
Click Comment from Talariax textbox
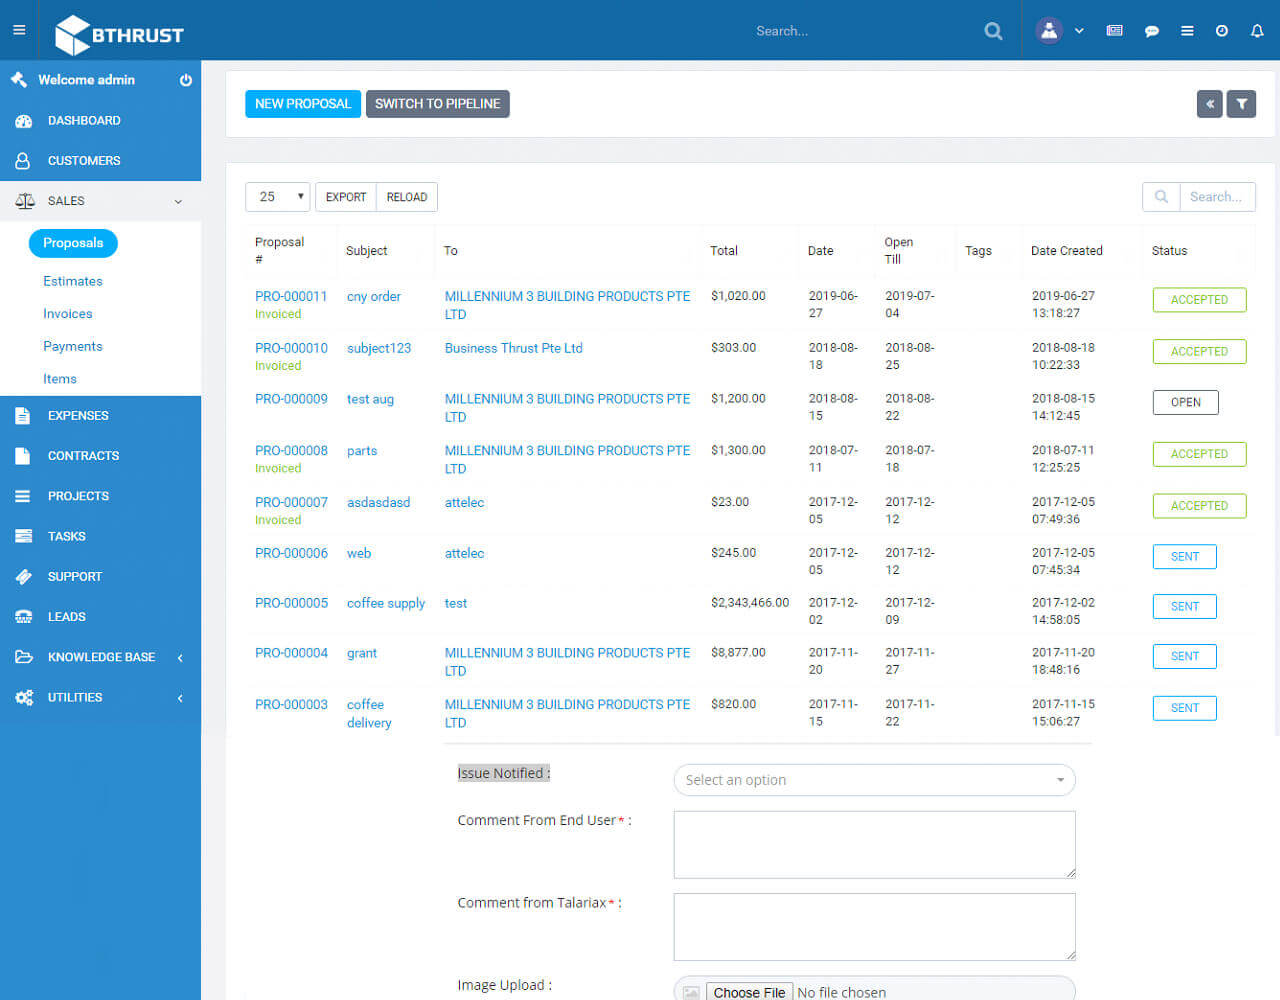point(875,927)
